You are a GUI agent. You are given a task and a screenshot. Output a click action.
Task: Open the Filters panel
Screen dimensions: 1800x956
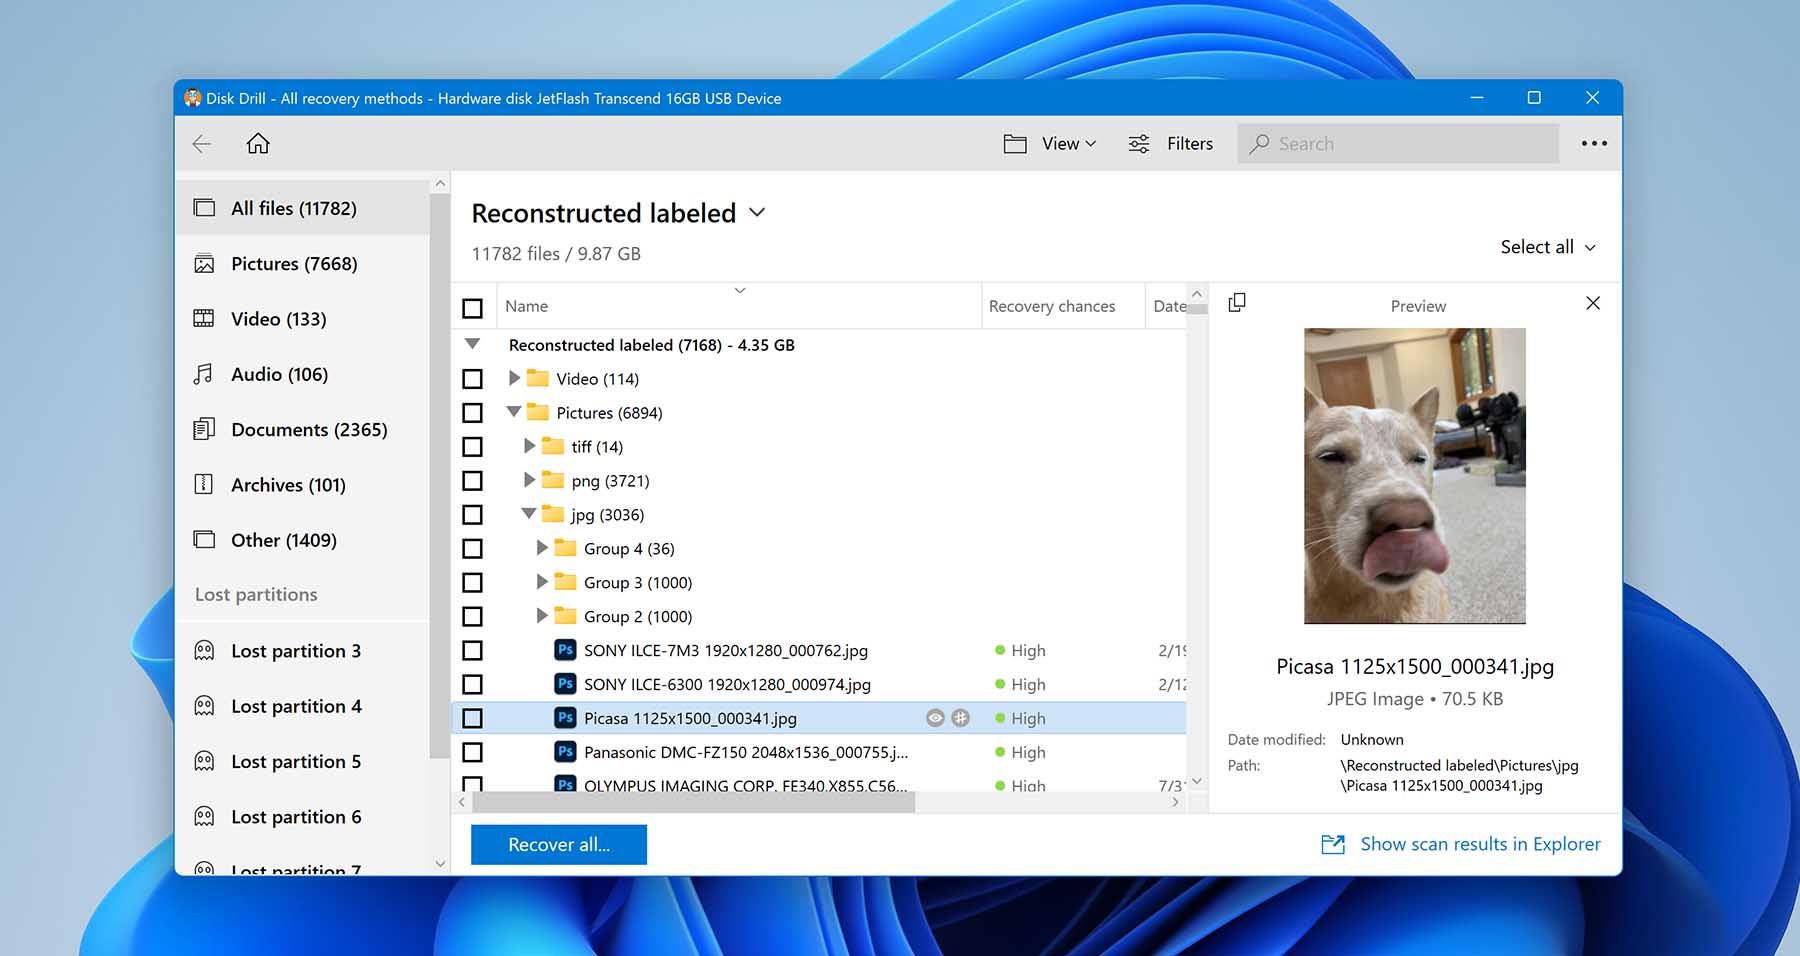(1170, 144)
